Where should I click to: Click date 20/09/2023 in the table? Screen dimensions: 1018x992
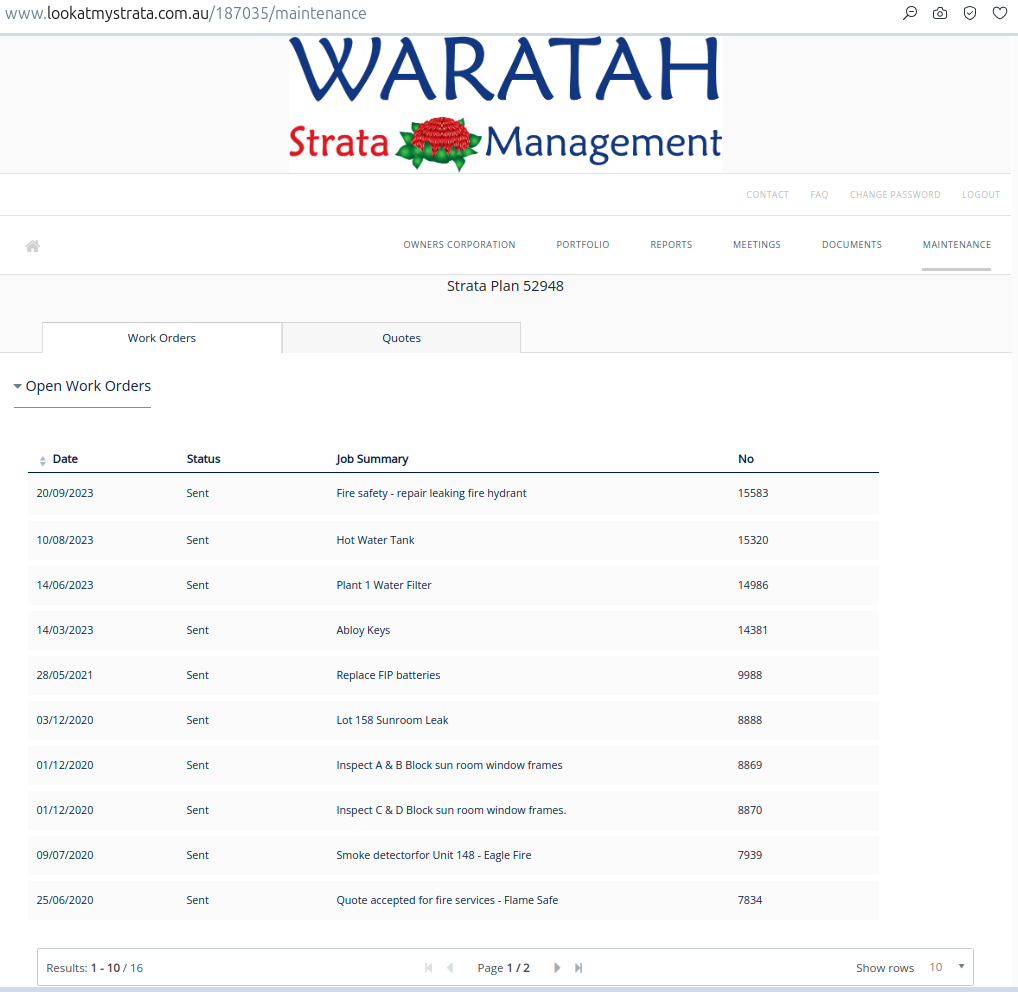coord(65,493)
